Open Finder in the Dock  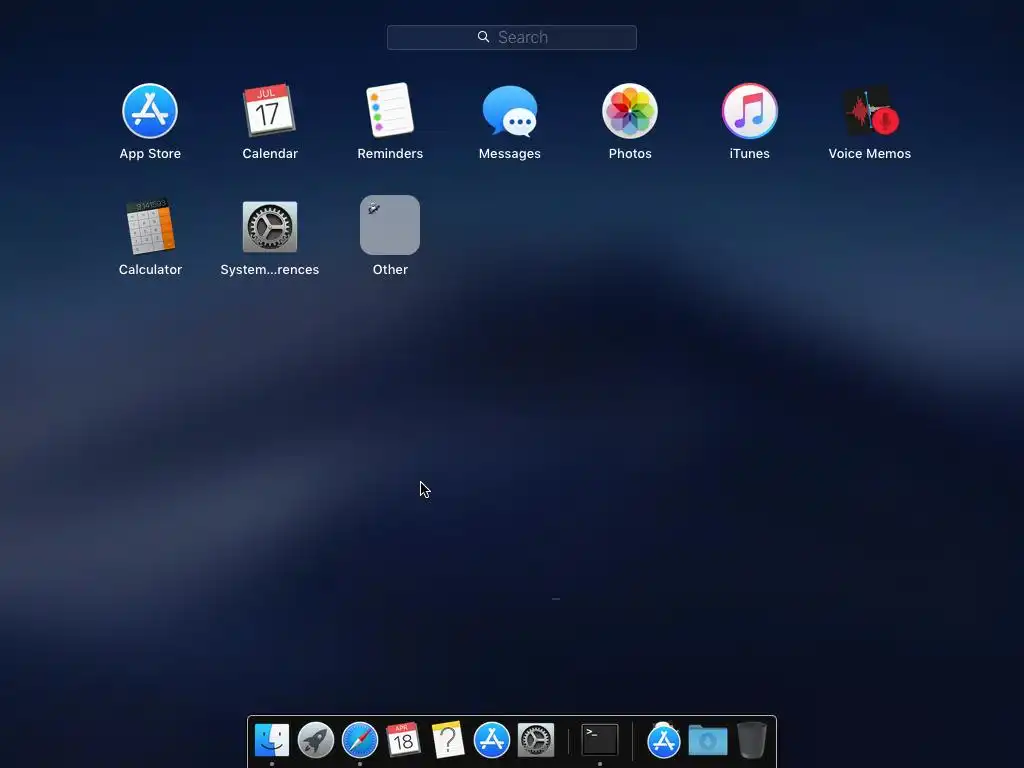[x=272, y=740]
